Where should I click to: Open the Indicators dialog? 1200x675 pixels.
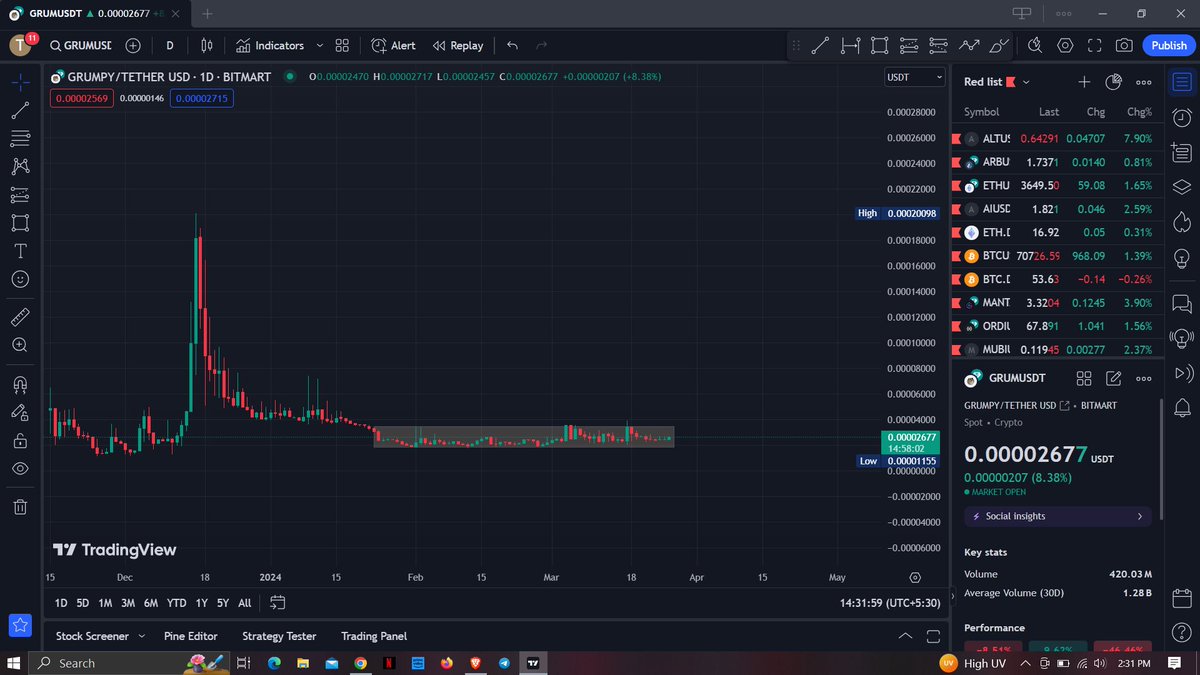point(269,46)
